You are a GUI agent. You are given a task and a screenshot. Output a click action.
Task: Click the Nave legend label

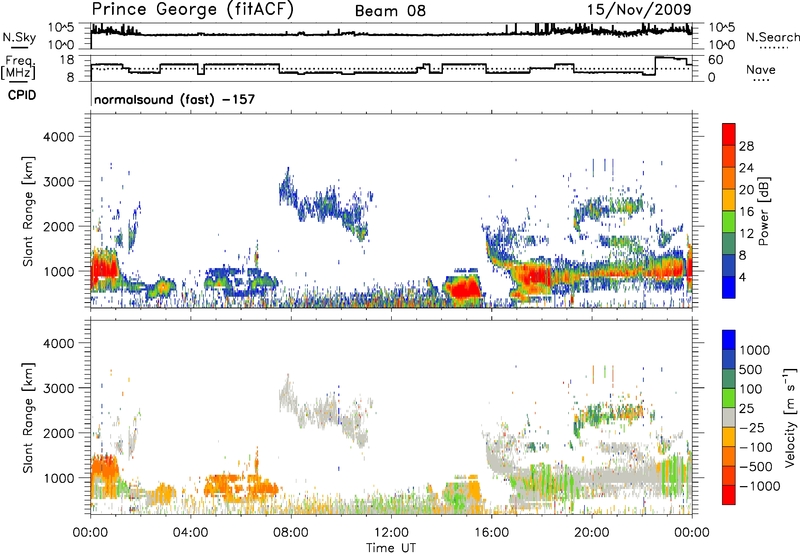pyautogui.click(x=760, y=69)
